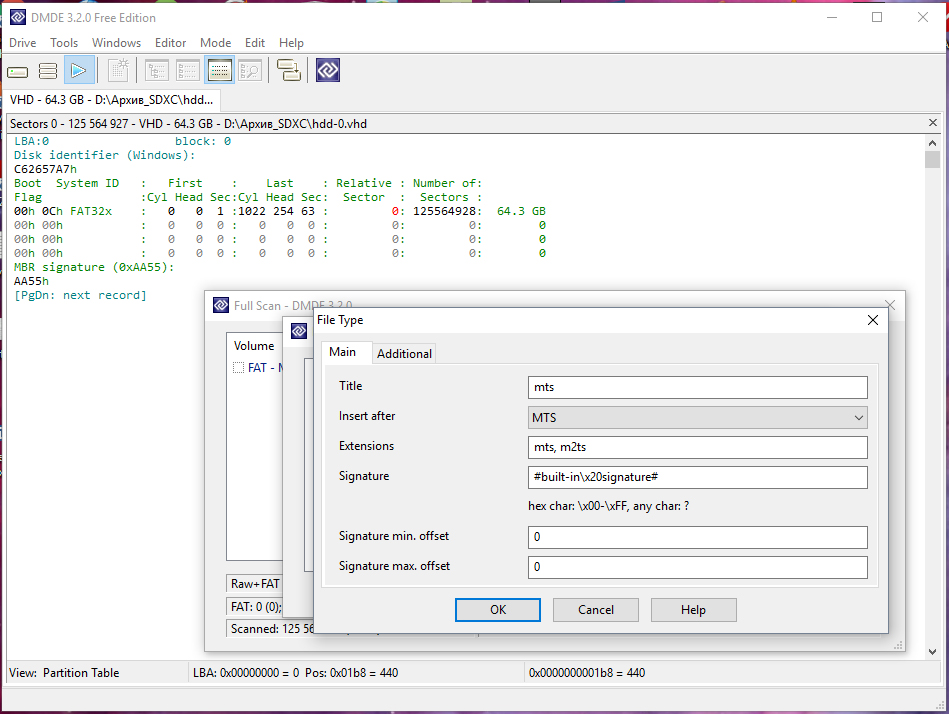Click the Signature max. offset field
The image size is (949, 714).
click(697, 567)
